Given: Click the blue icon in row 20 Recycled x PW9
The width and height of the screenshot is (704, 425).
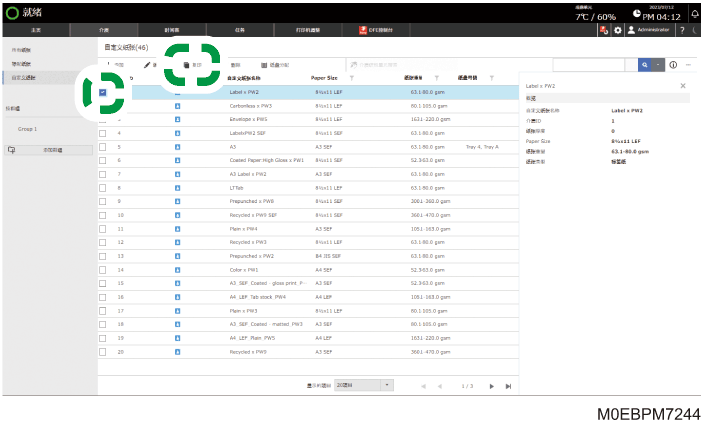Looking at the screenshot, I should click(x=177, y=352).
